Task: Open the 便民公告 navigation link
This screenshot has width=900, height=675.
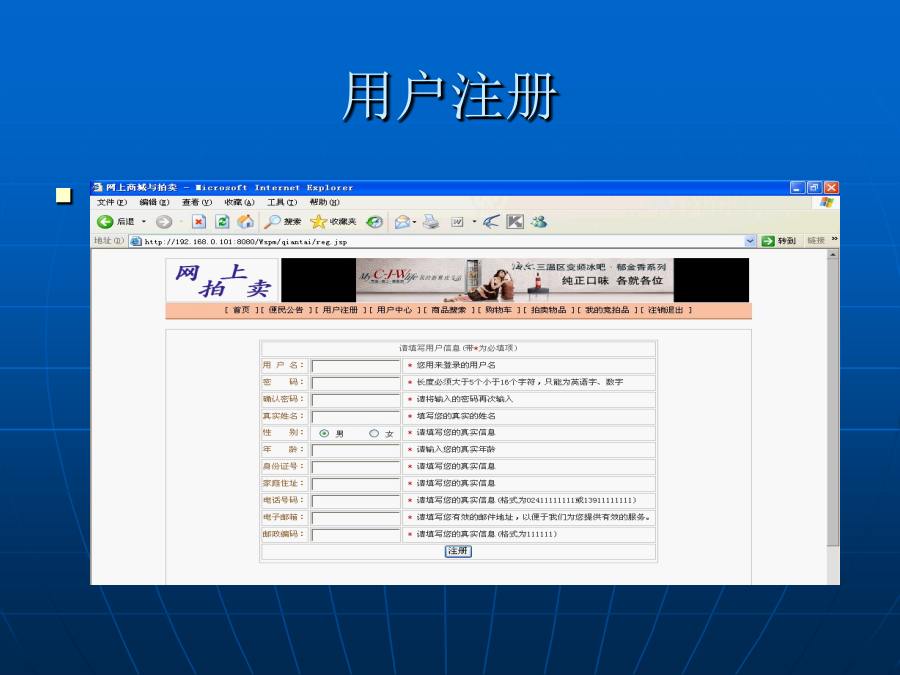Action: 286,310
